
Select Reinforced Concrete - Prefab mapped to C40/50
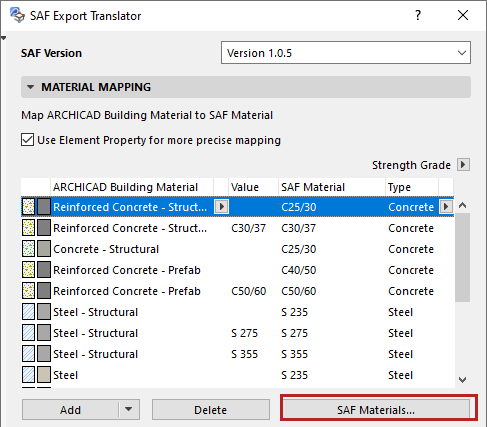[127, 270]
